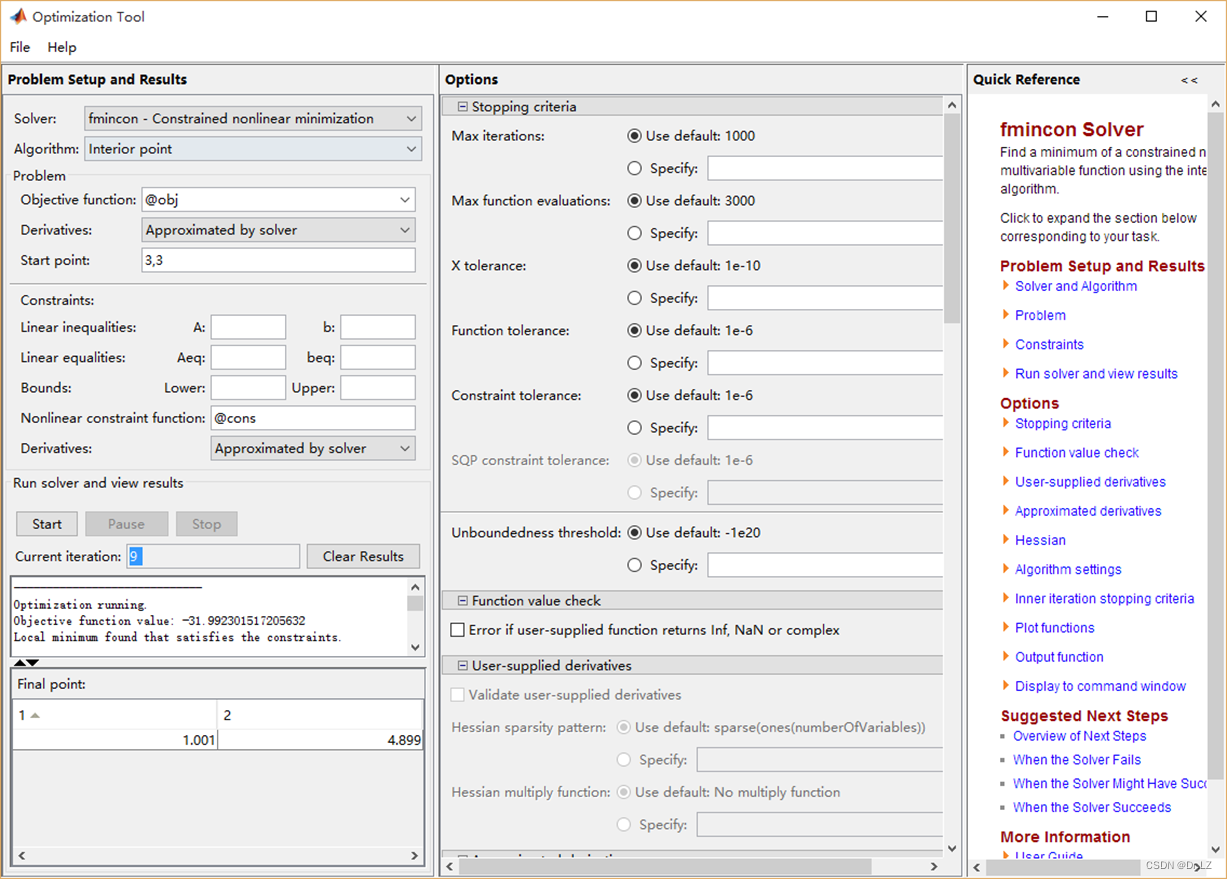Select Use default: 1e-10 for X tolerance

pyautogui.click(x=634, y=266)
